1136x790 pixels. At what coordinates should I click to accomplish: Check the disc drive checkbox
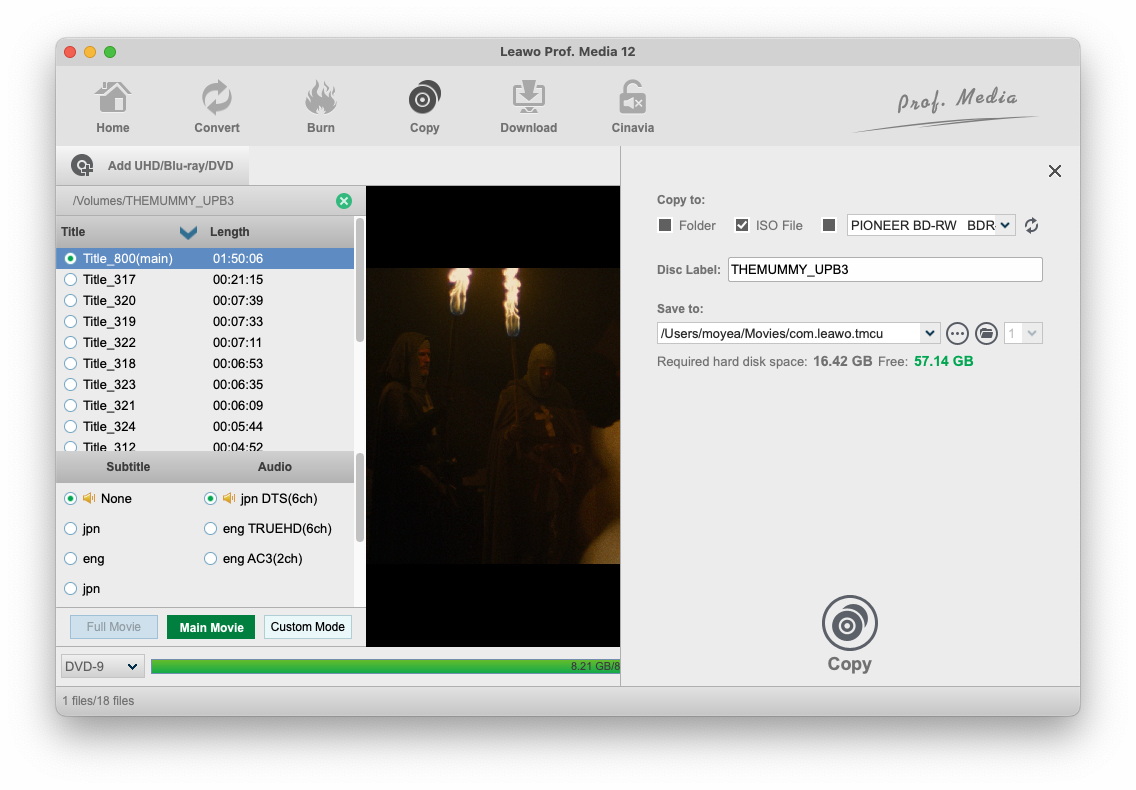click(829, 225)
